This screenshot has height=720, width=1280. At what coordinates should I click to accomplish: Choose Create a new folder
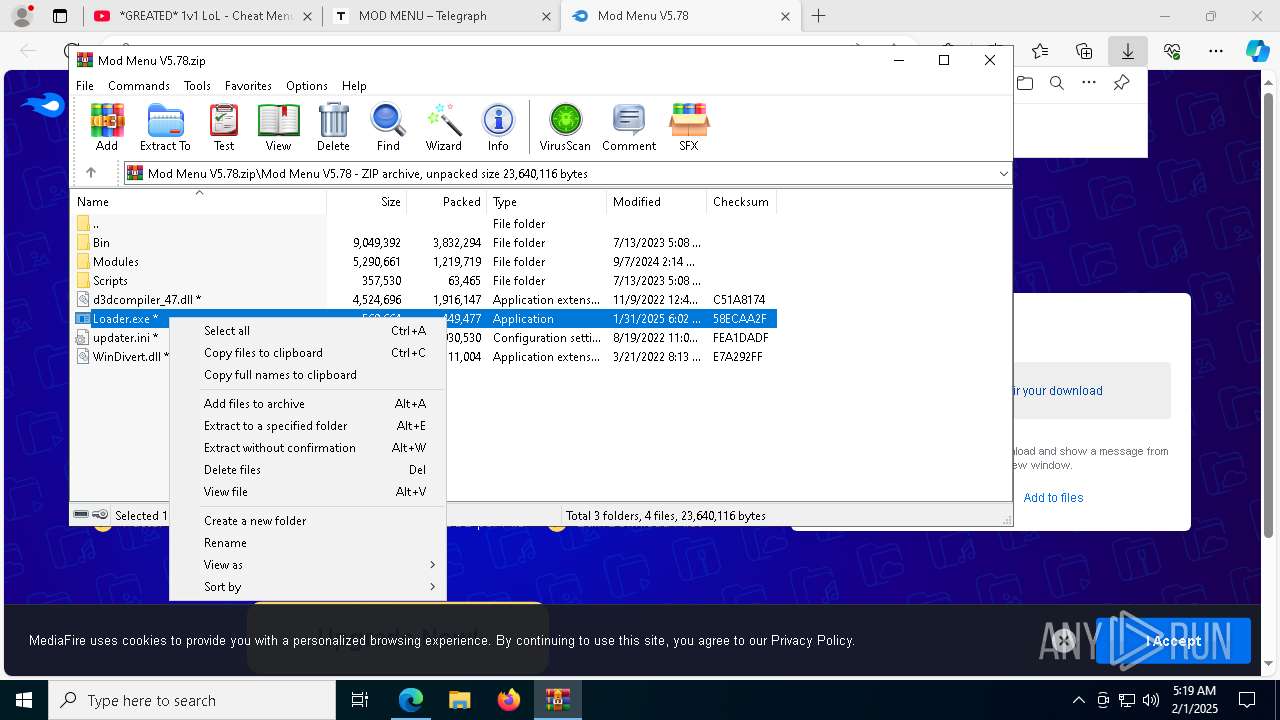tap(308, 521)
